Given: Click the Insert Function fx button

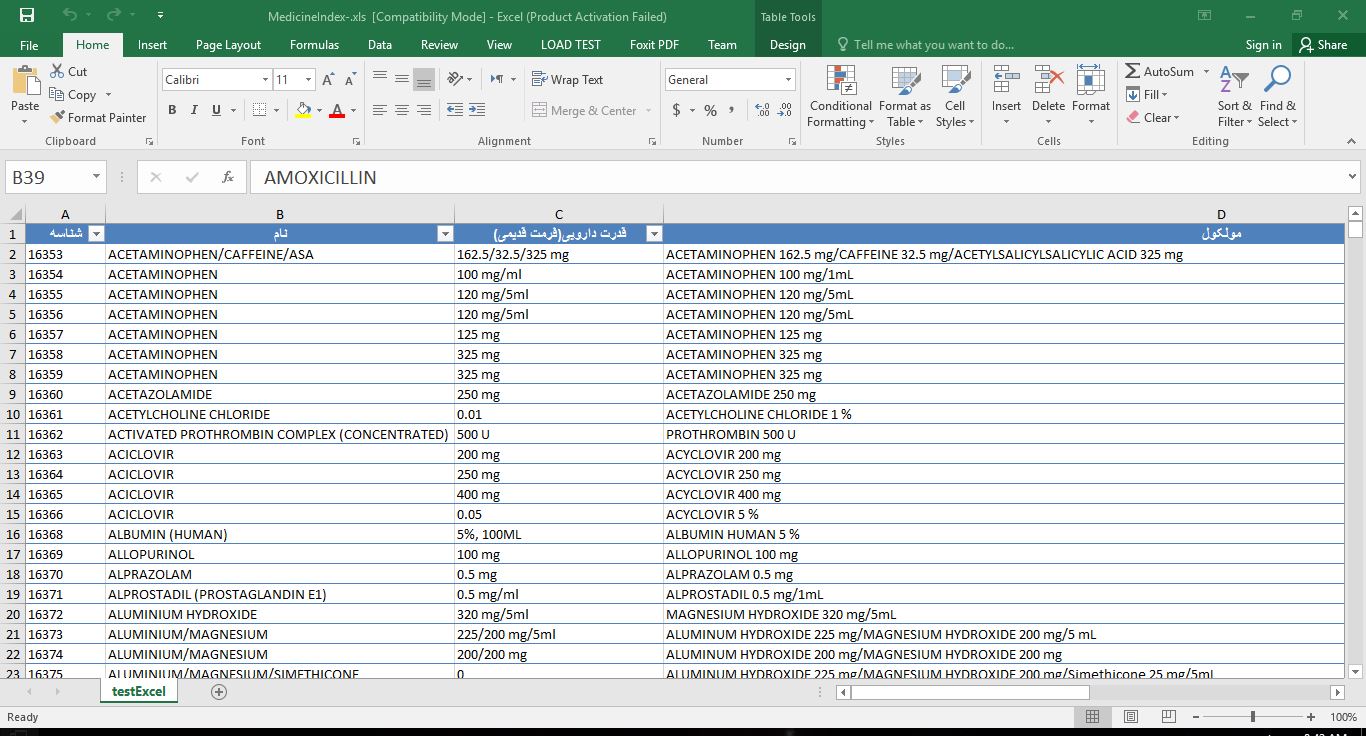Looking at the screenshot, I should click(228, 177).
